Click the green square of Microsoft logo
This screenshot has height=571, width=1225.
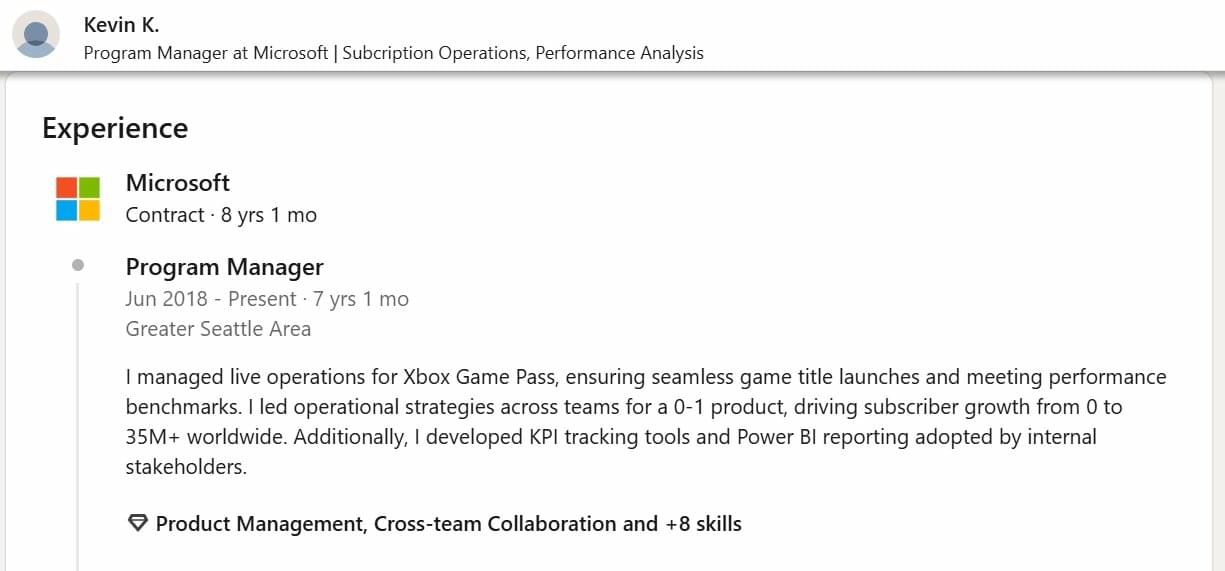tap(89, 187)
